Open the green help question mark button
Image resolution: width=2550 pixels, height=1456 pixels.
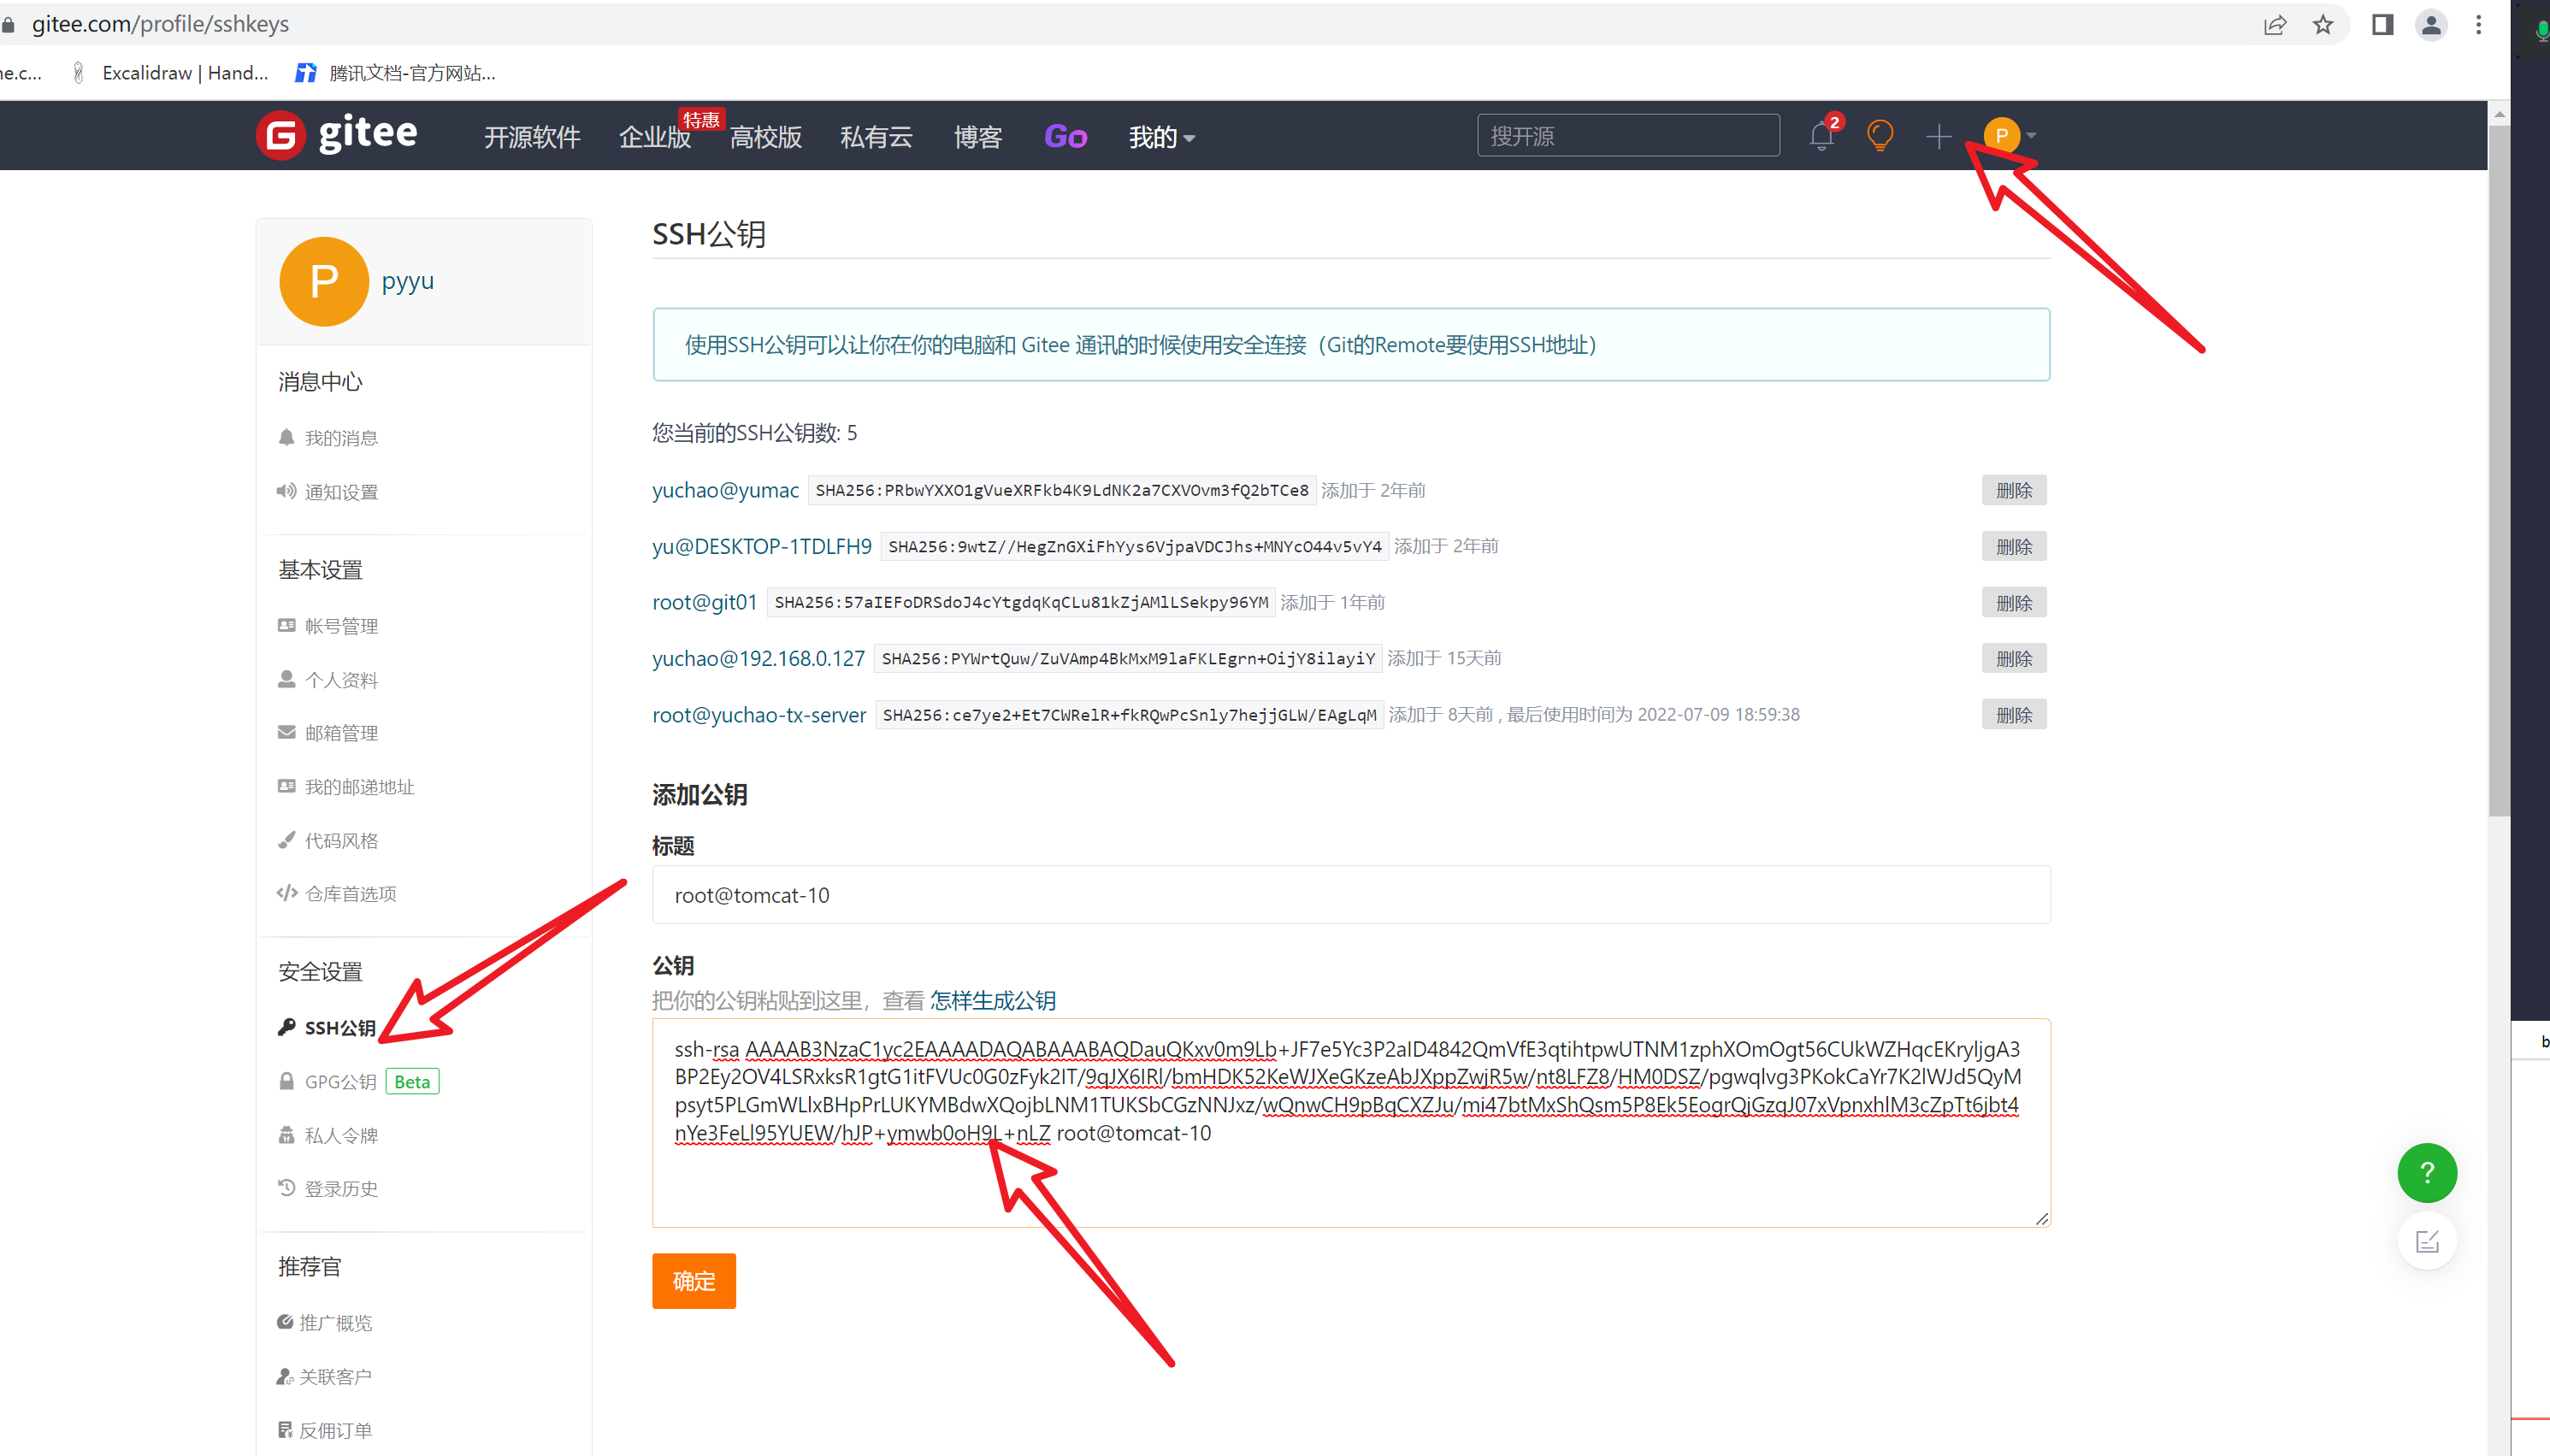point(2426,1172)
